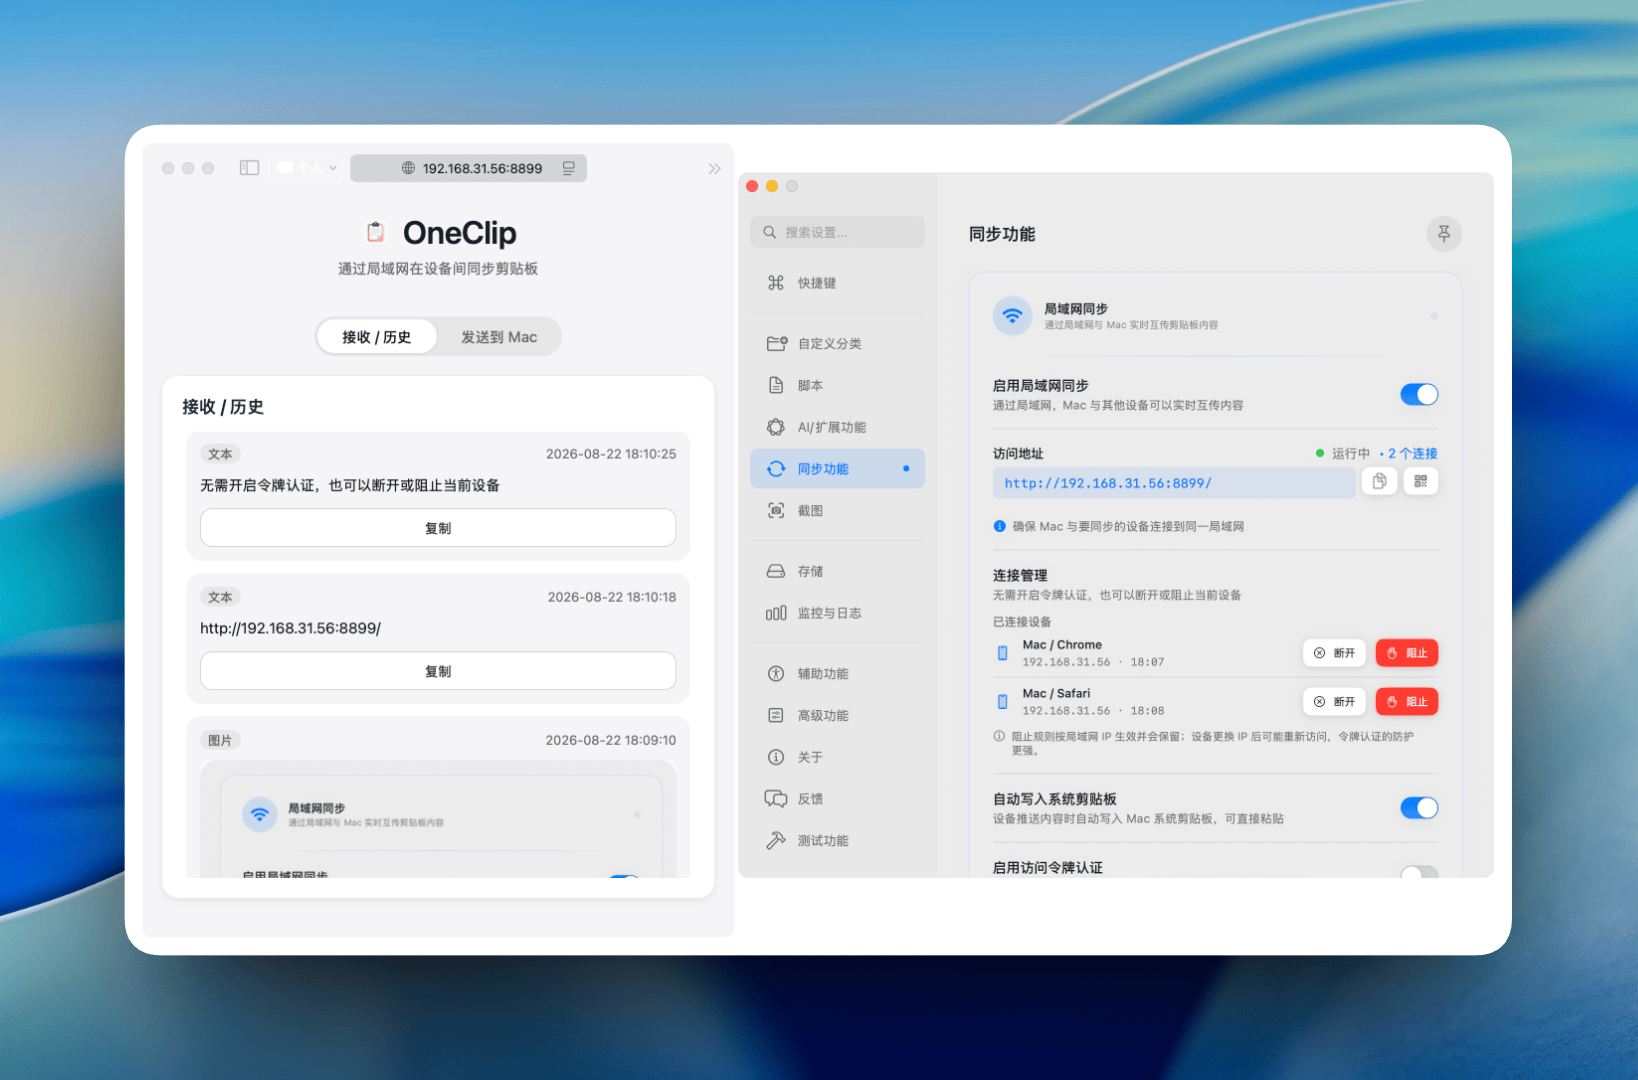
Task: Click the 辅助功能 accessibility icon
Action: [x=776, y=674]
